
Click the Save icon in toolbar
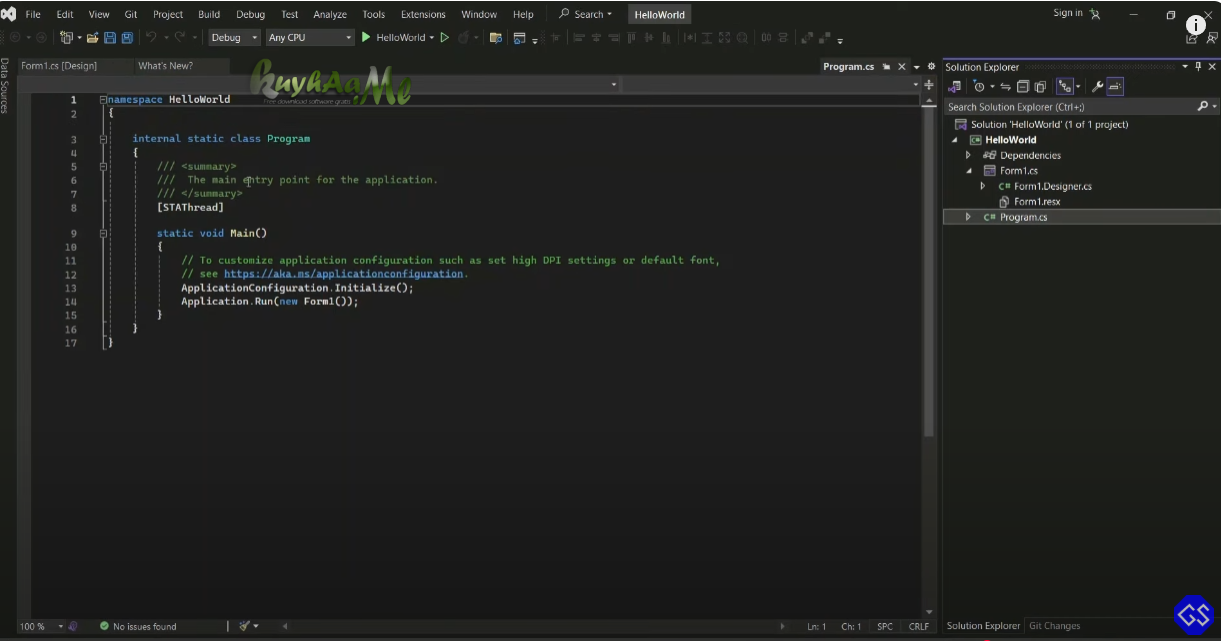pyautogui.click(x=110, y=38)
